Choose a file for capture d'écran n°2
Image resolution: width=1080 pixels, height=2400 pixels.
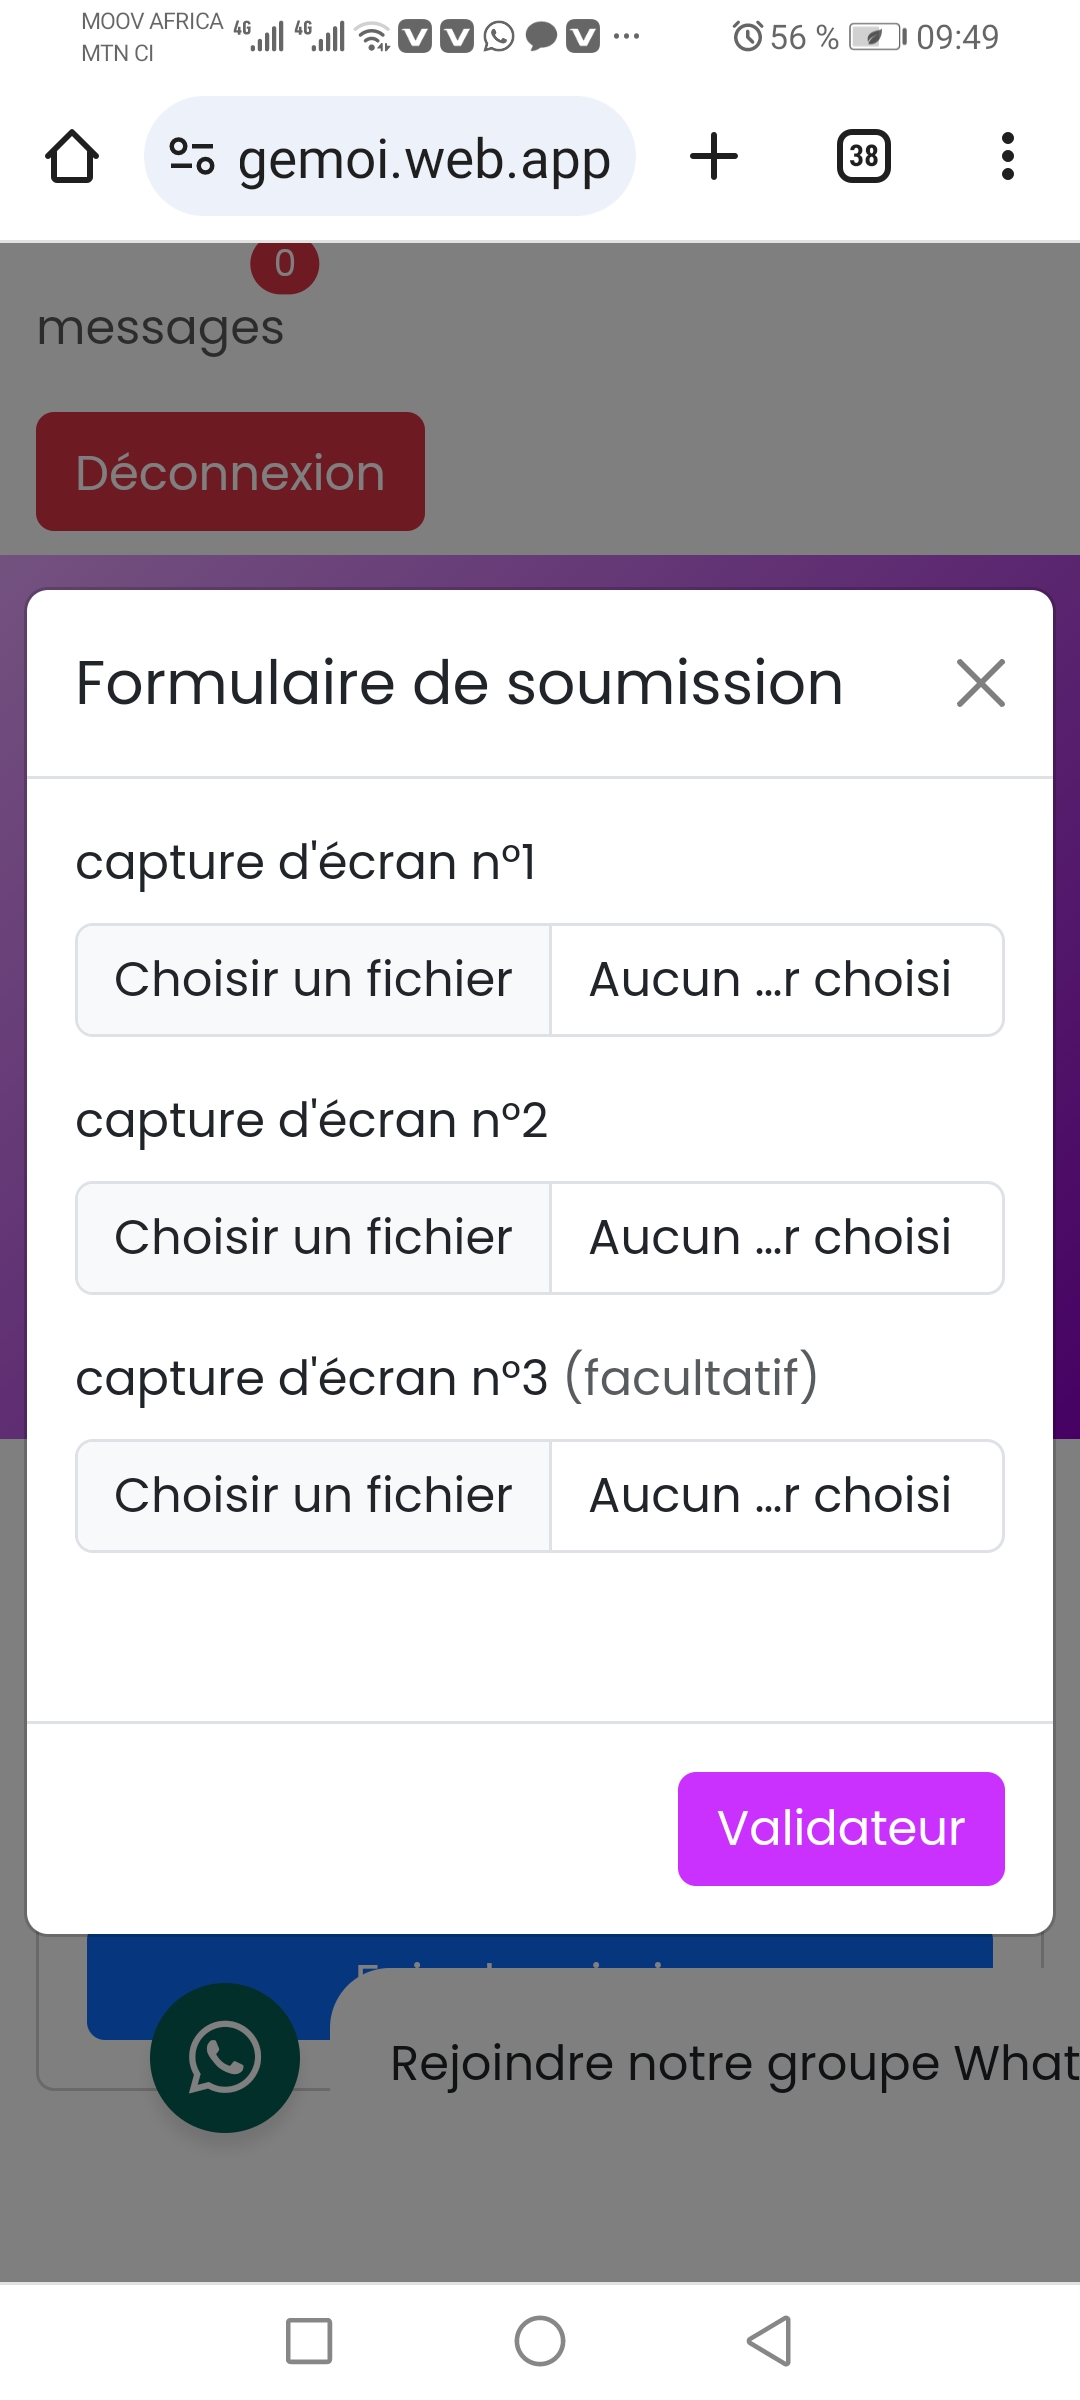(313, 1238)
